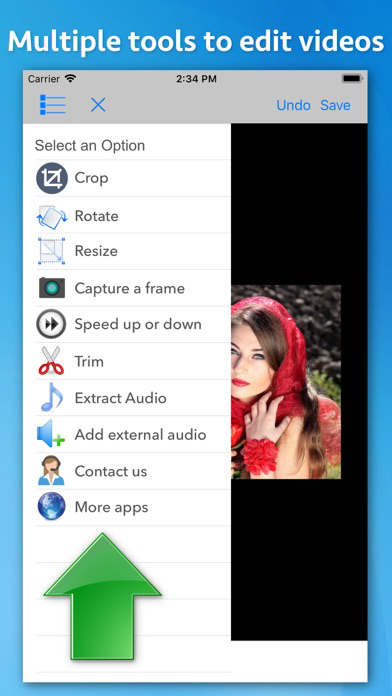Choose the Capture a frame label

[130, 288]
